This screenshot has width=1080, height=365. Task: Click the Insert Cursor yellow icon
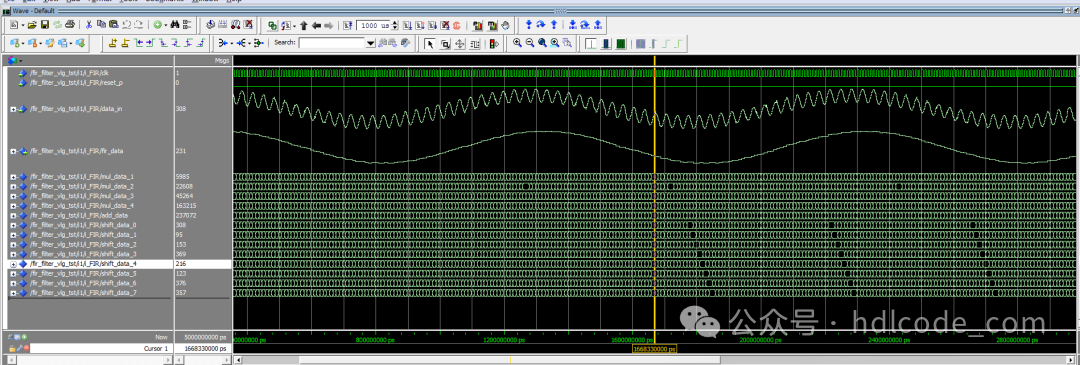tap(112, 43)
